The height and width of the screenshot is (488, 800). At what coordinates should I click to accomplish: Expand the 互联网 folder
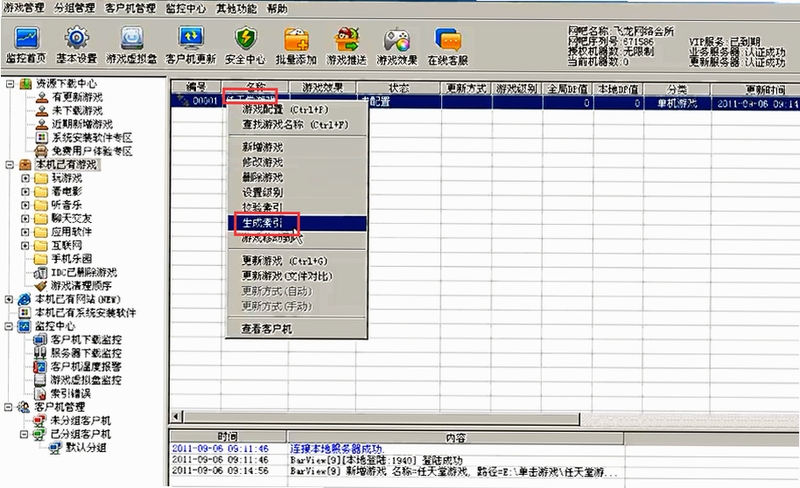(25, 246)
